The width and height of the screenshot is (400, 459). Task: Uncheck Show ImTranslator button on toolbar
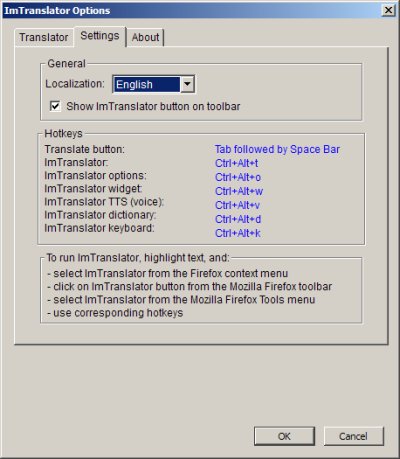55,106
